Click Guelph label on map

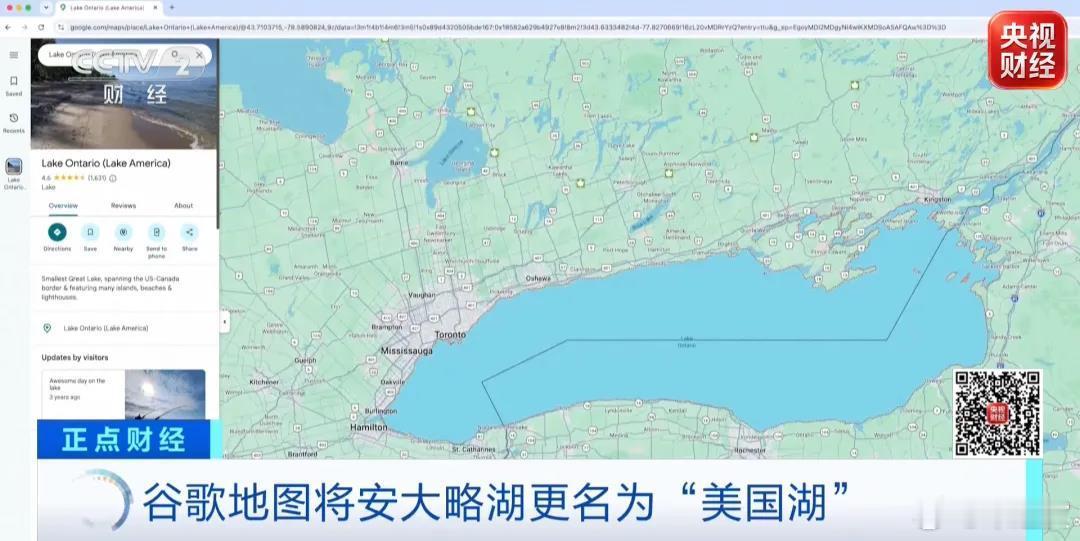(x=305, y=360)
